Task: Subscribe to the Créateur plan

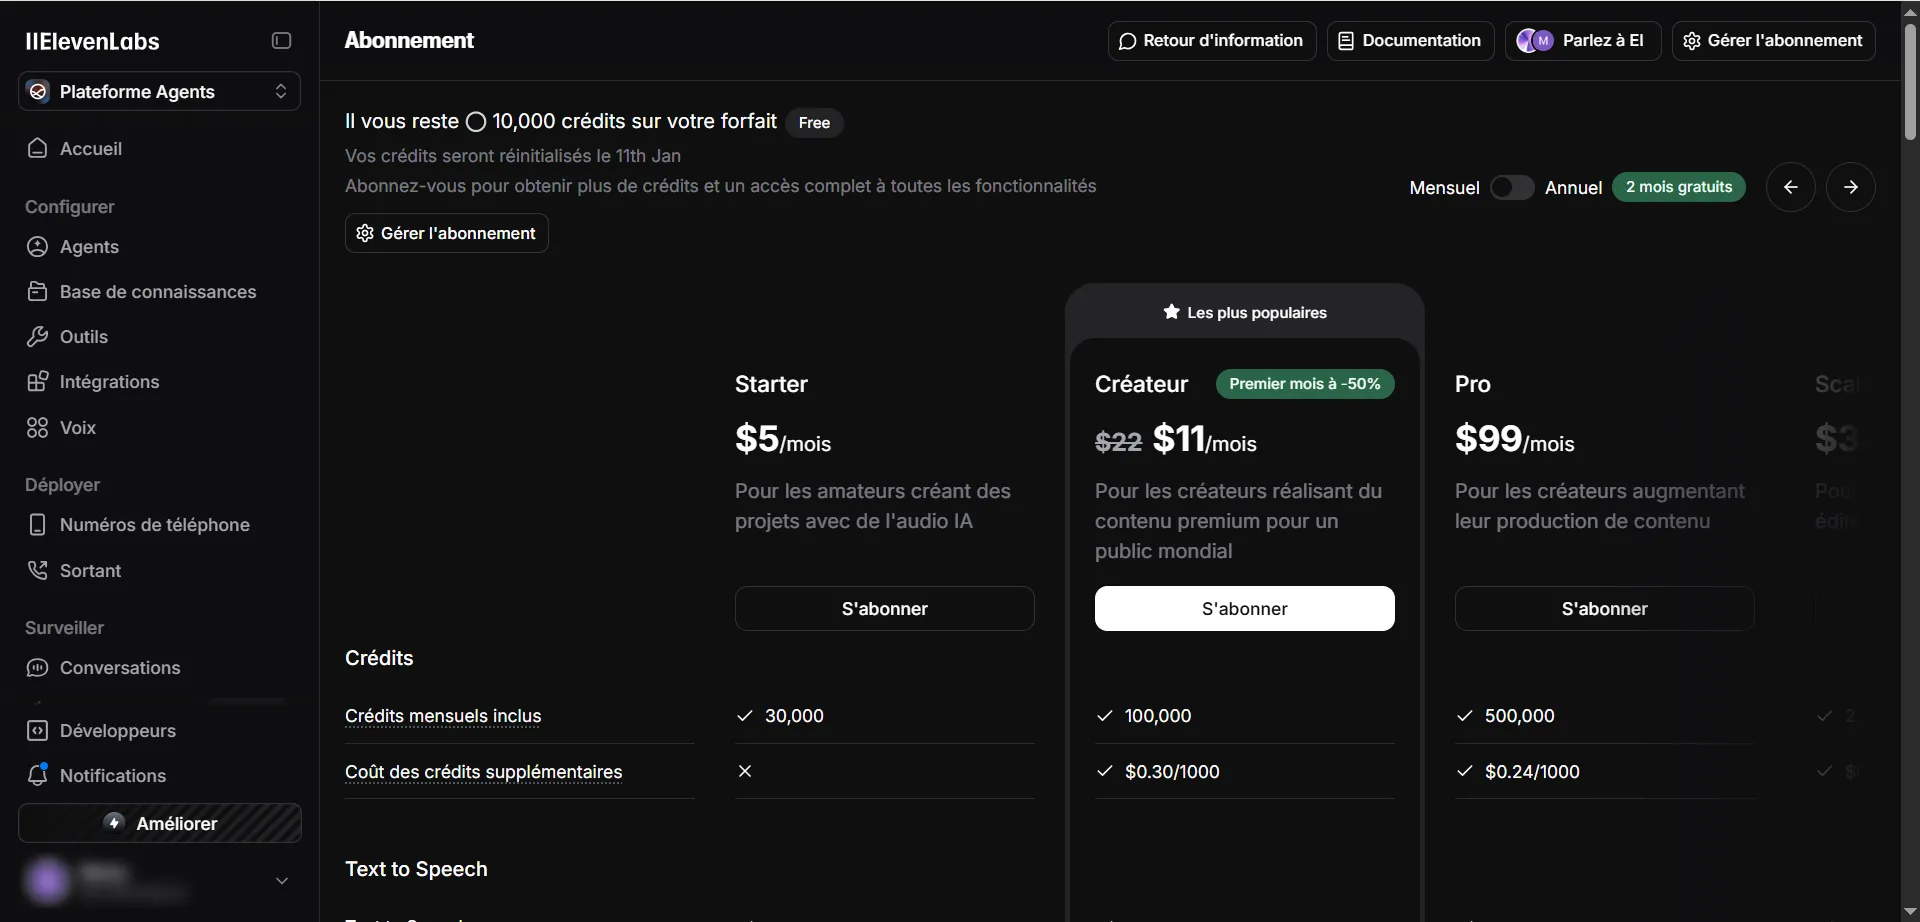Action: 1244,608
